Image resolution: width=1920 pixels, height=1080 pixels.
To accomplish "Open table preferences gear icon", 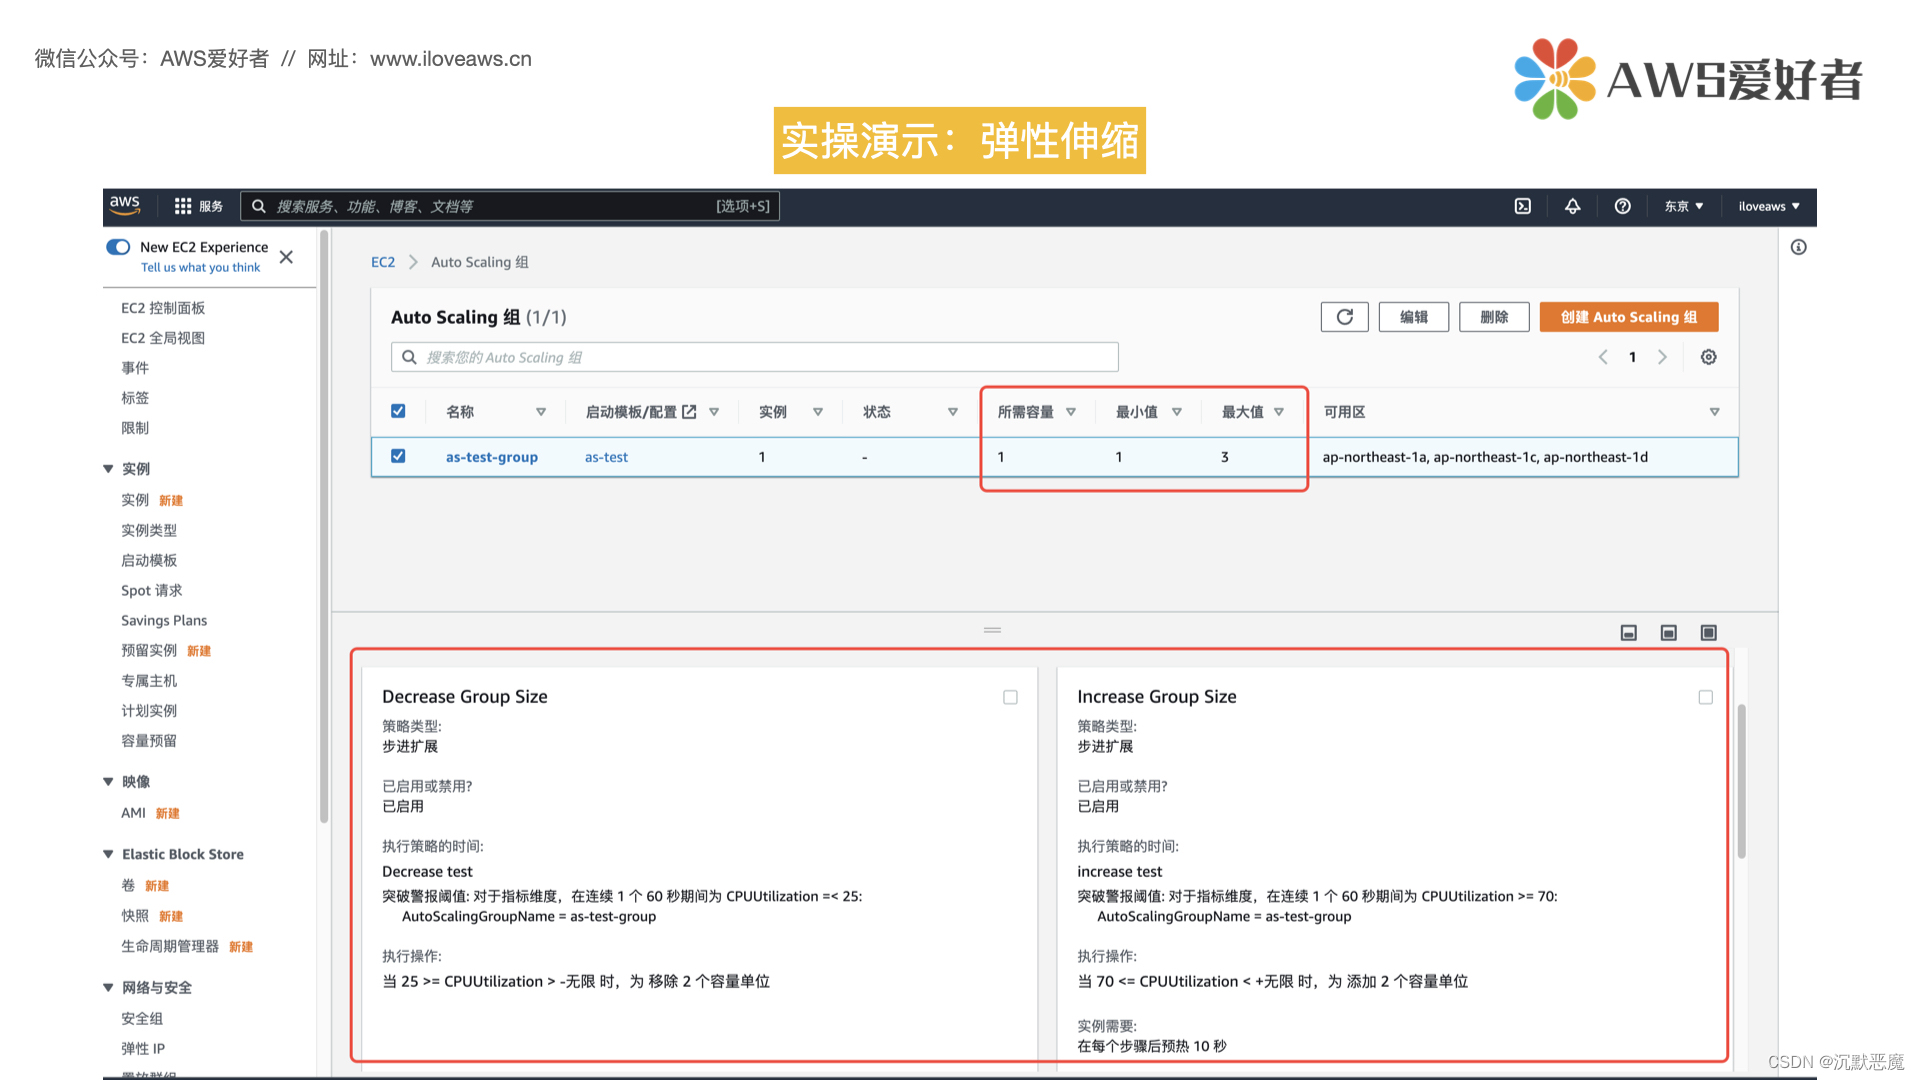I will click(x=1708, y=357).
